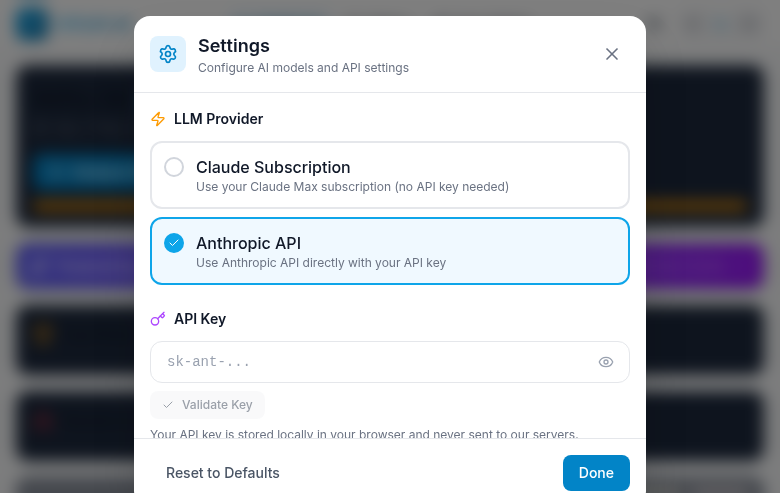Click Reset to Defaults

tap(223, 473)
